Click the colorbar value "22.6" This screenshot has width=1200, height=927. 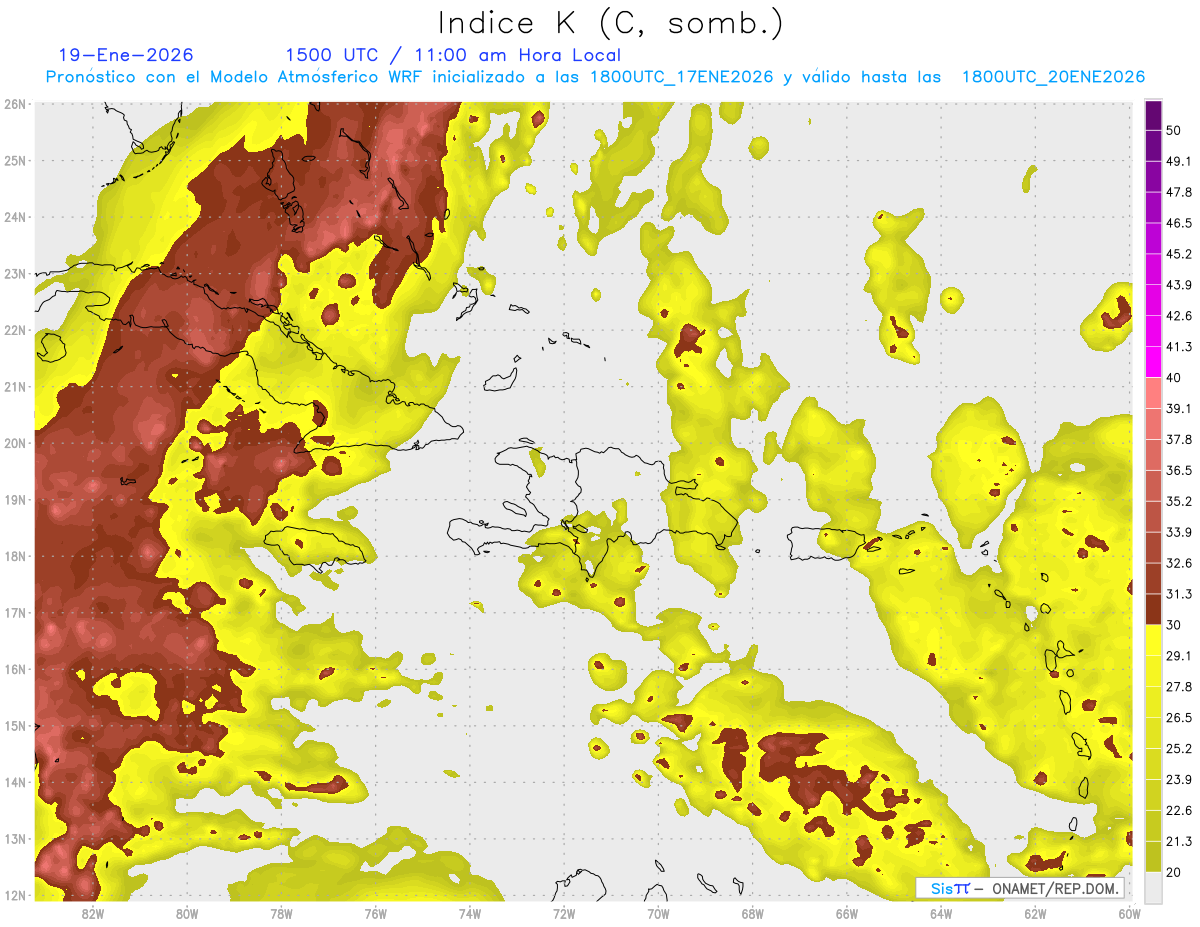coord(1179,810)
